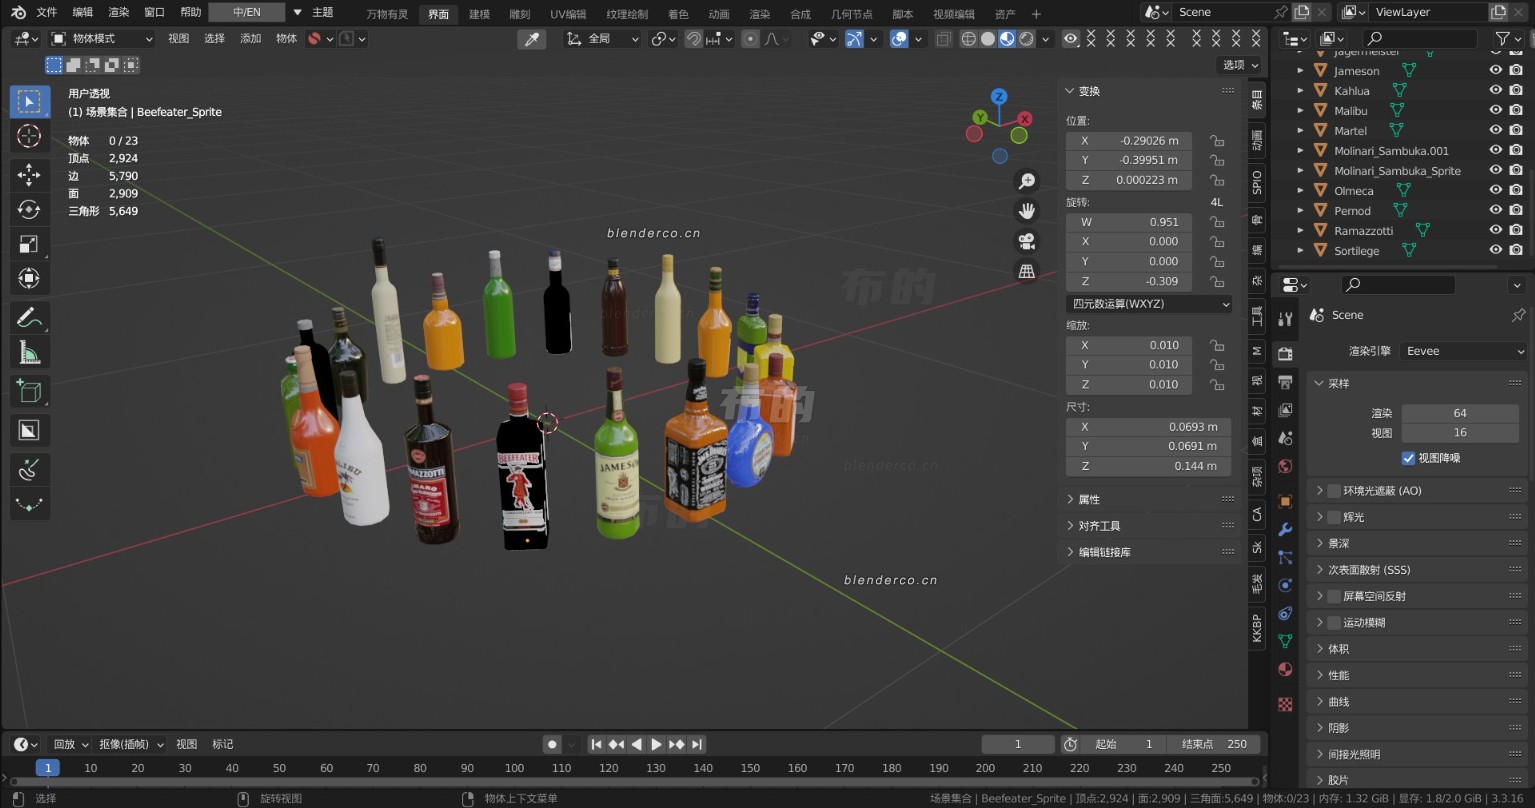Open the Texture properties checker icon

pos(1286,704)
